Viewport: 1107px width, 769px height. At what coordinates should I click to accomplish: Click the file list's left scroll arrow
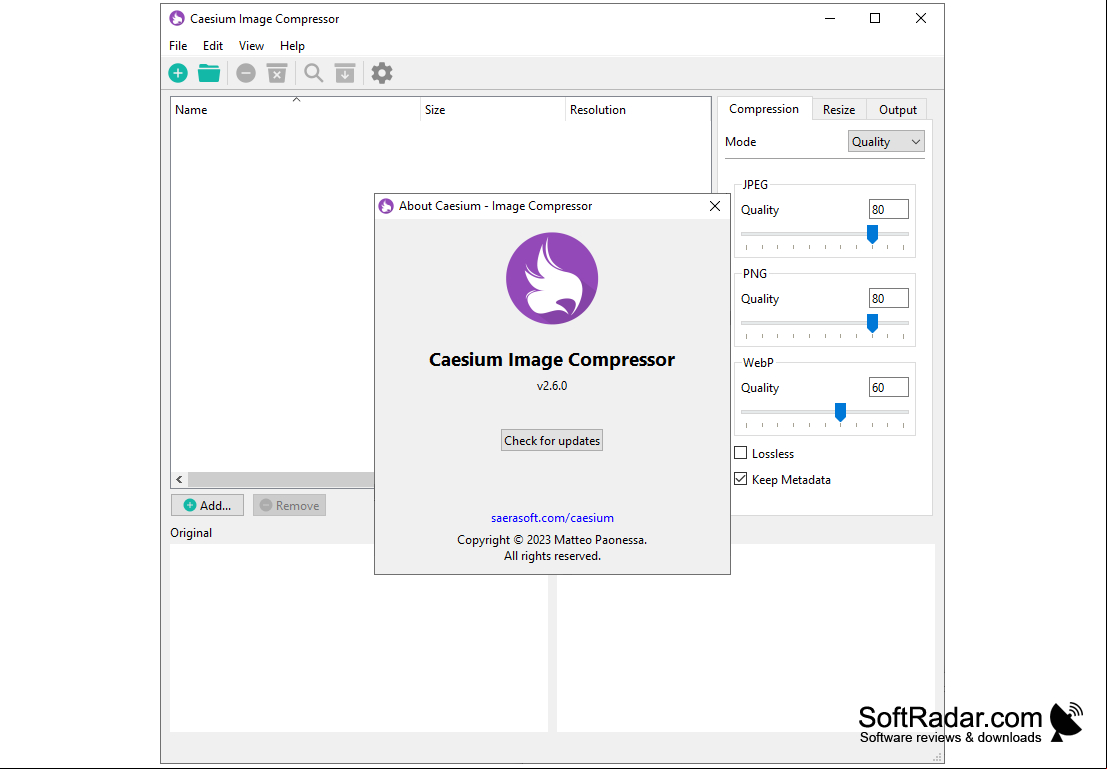(179, 479)
